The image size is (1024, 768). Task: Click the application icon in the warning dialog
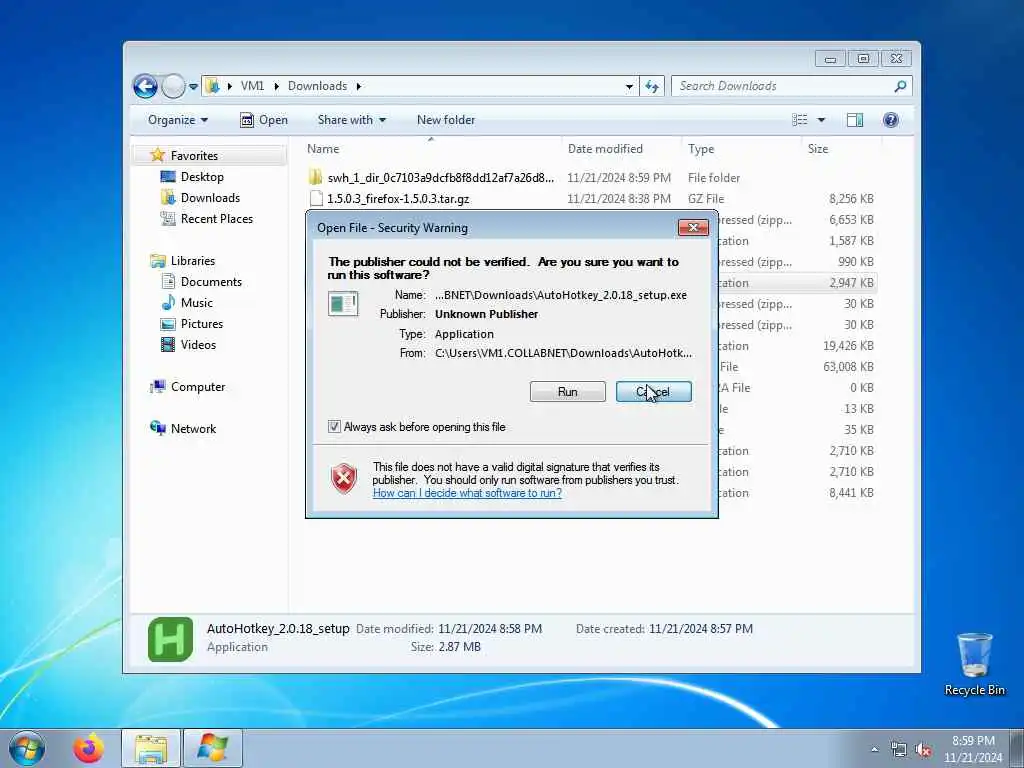[343, 304]
